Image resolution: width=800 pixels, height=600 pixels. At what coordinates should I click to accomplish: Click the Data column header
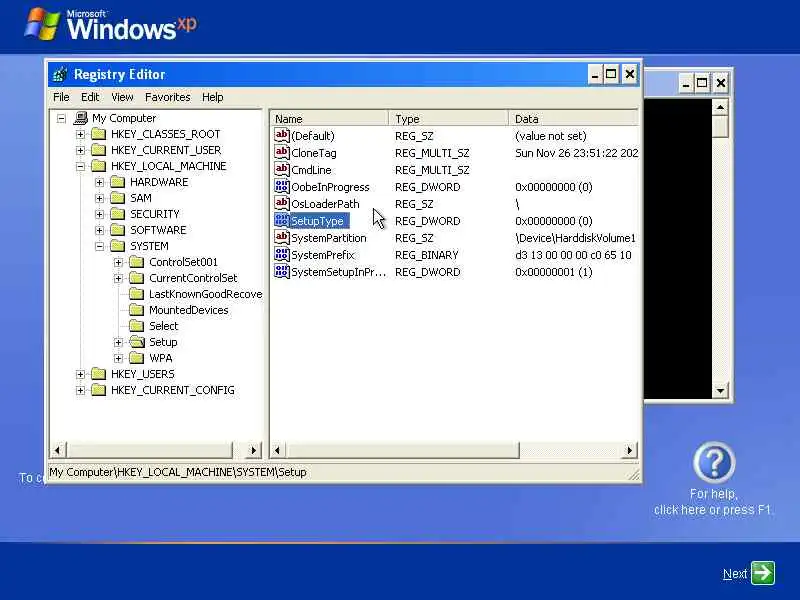pyautogui.click(x=573, y=119)
